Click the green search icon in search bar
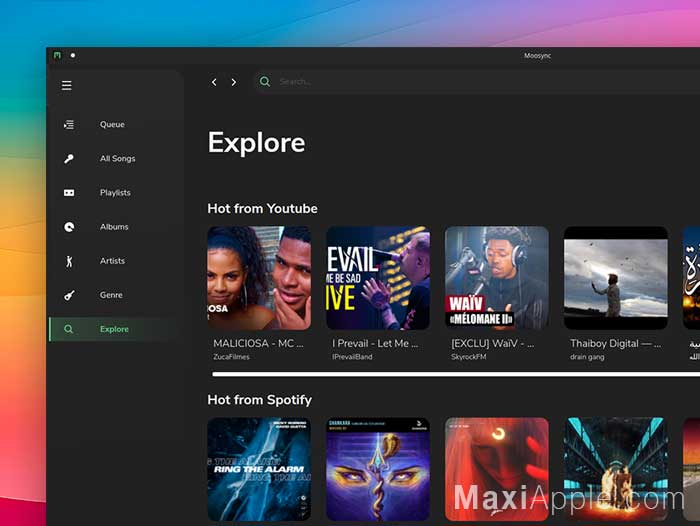 pos(265,82)
